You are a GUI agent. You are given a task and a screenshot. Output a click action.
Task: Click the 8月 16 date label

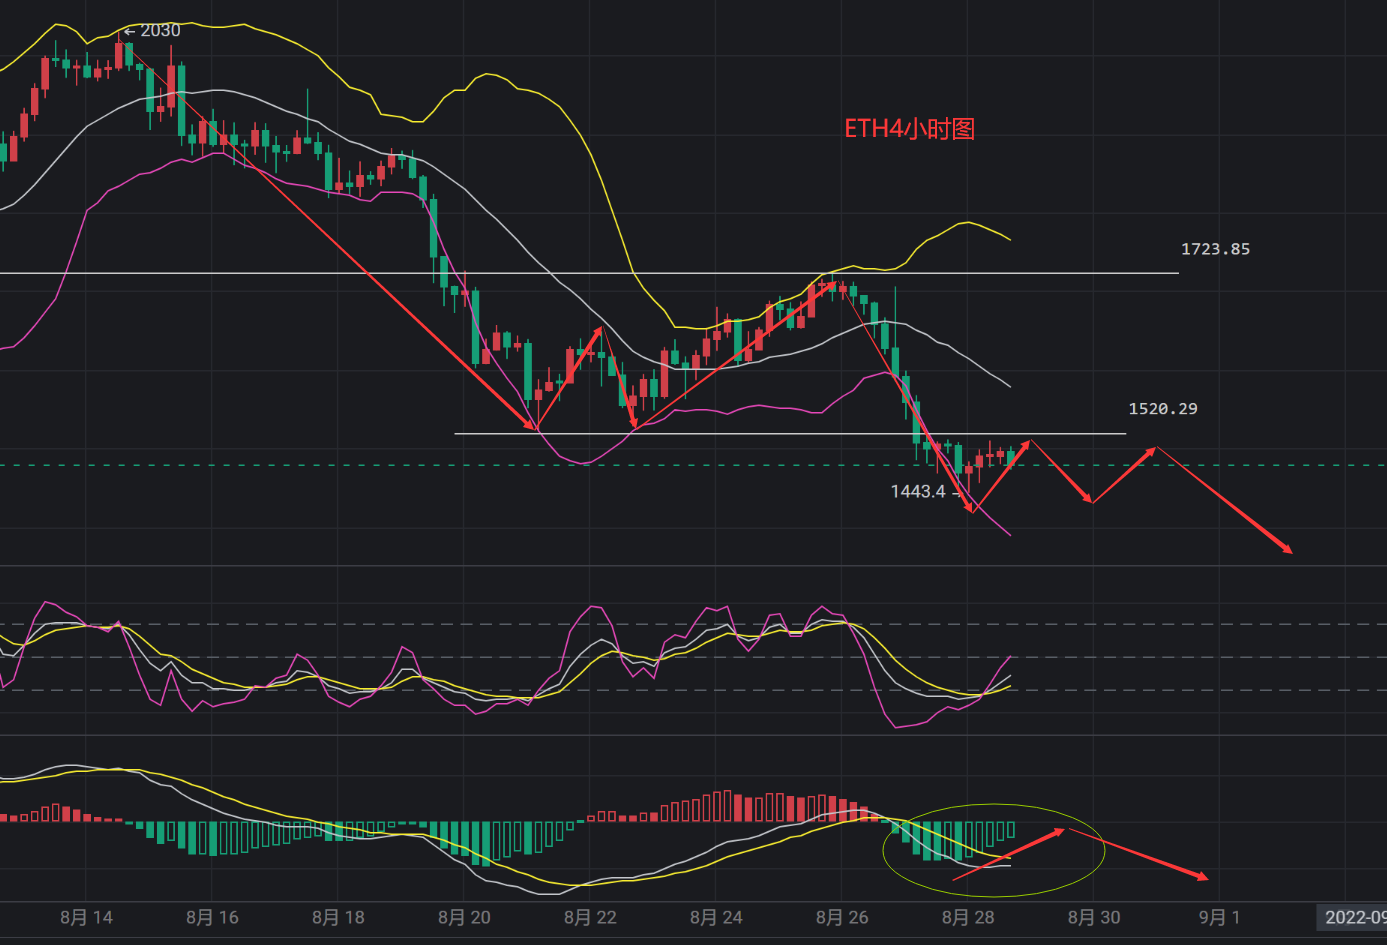click(x=212, y=917)
